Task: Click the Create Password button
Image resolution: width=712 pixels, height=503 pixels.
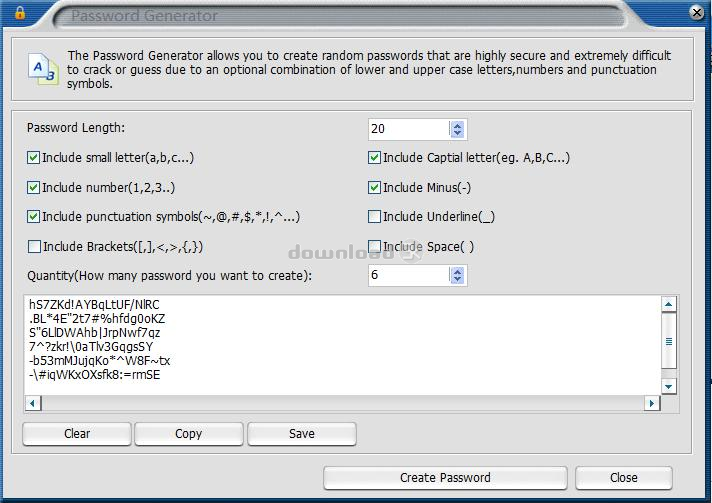Action: click(445, 478)
